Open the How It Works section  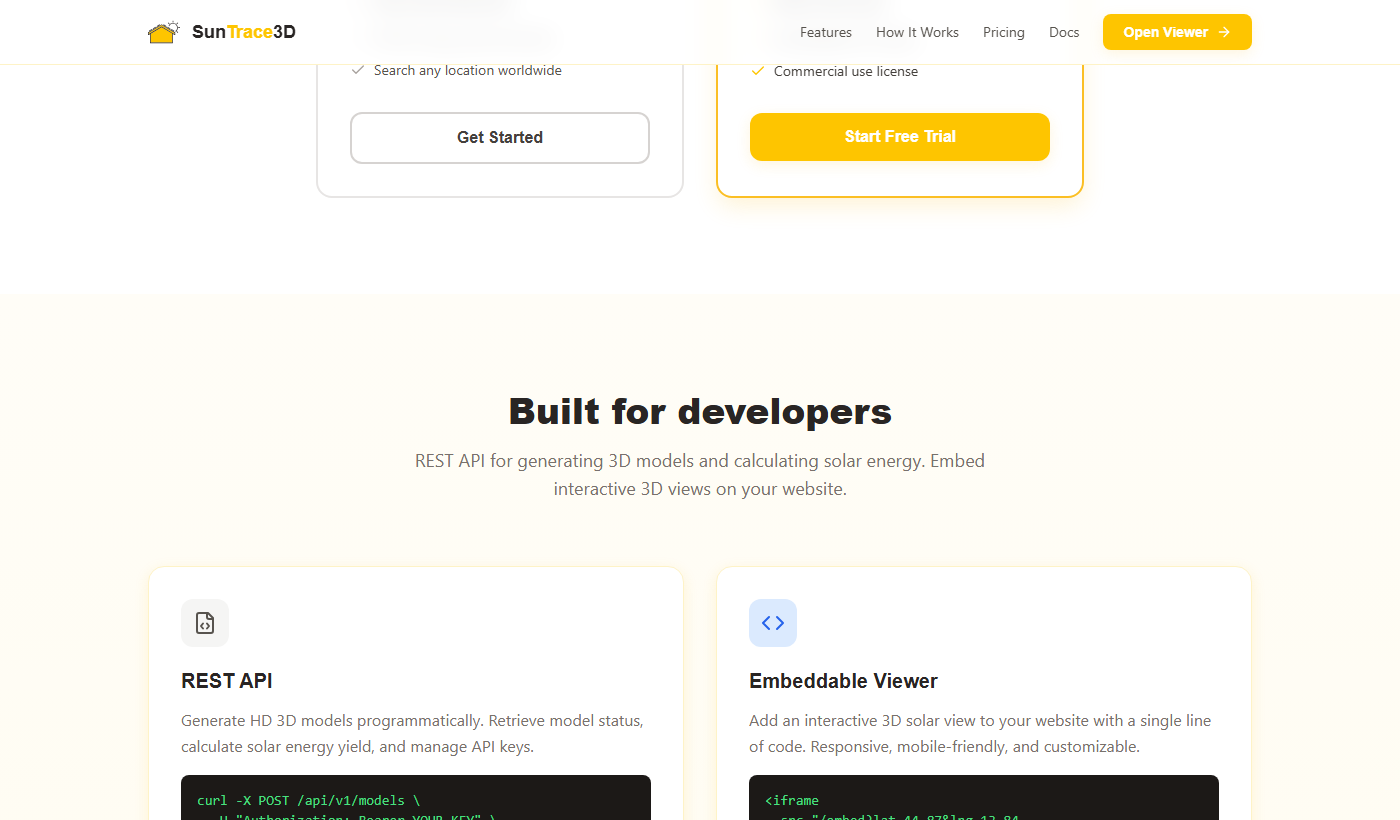pos(916,32)
